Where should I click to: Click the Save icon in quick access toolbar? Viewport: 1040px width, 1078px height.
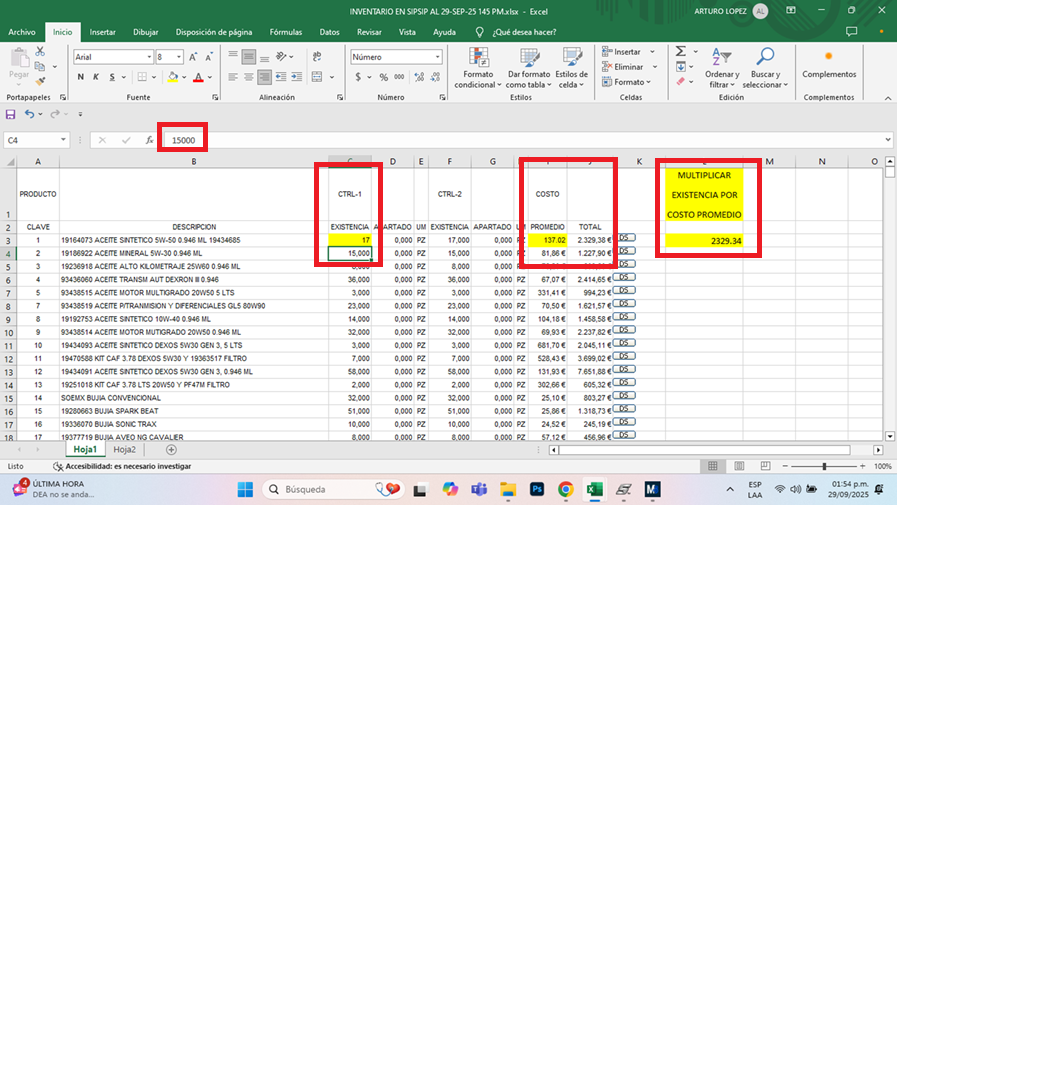(x=11, y=115)
